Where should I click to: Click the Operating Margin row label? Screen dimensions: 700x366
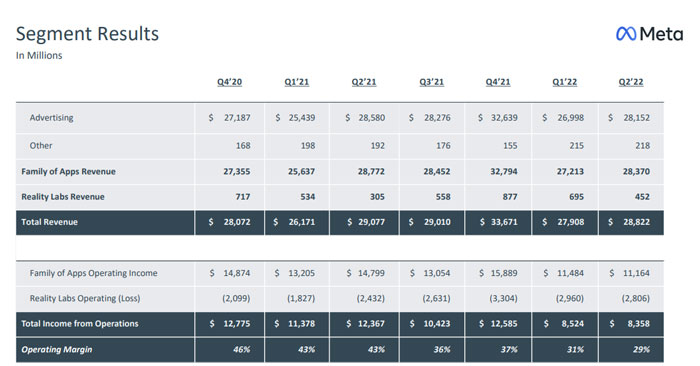(57, 349)
